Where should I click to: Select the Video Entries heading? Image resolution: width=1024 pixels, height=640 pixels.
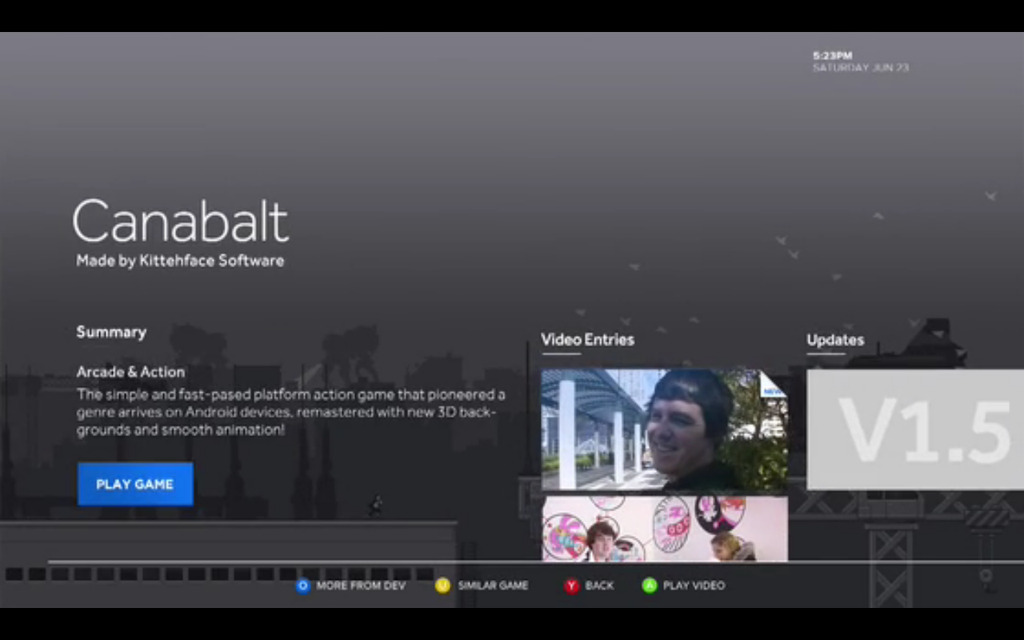pos(587,340)
